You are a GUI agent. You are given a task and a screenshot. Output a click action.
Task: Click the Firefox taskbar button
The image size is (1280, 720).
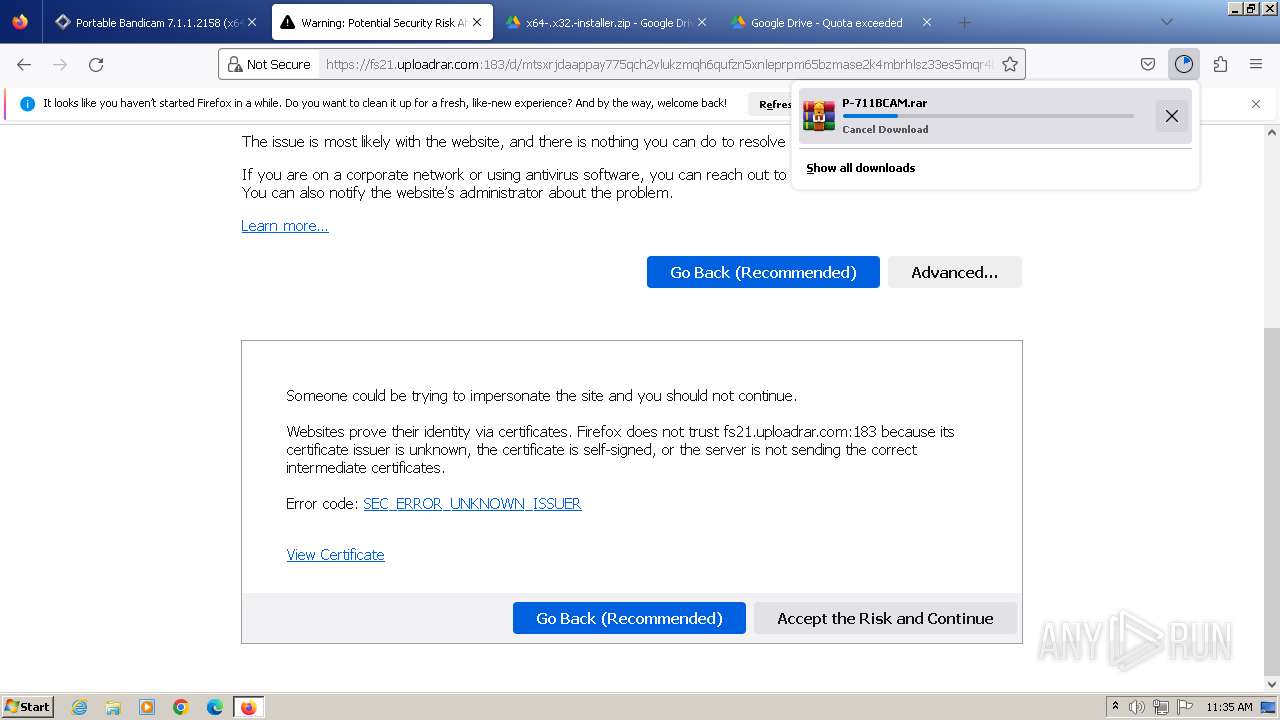[248, 707]
